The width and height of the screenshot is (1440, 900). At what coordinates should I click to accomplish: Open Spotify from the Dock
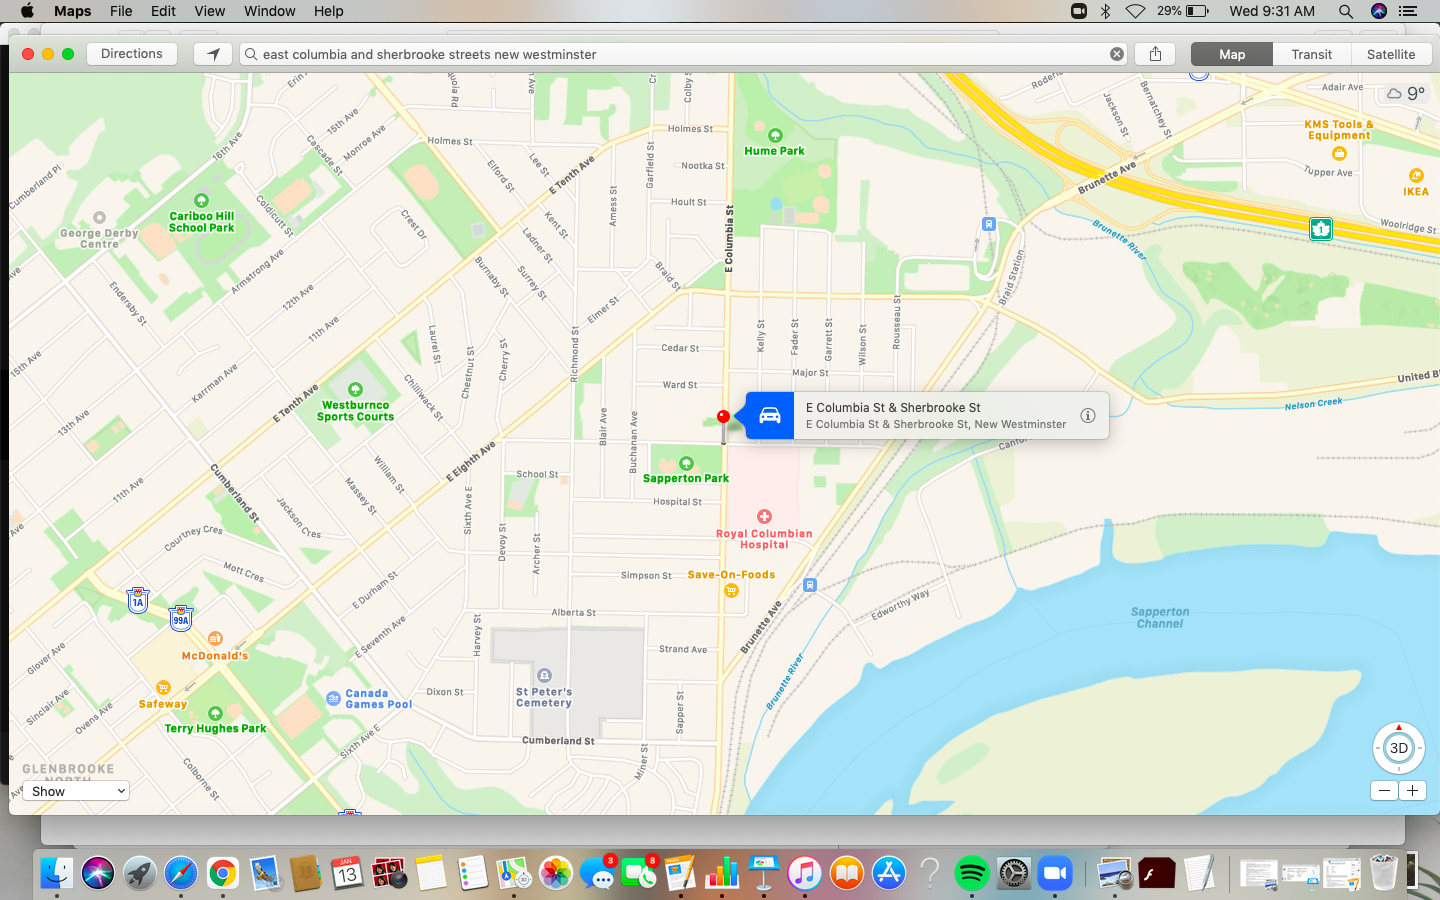point(971,873)
